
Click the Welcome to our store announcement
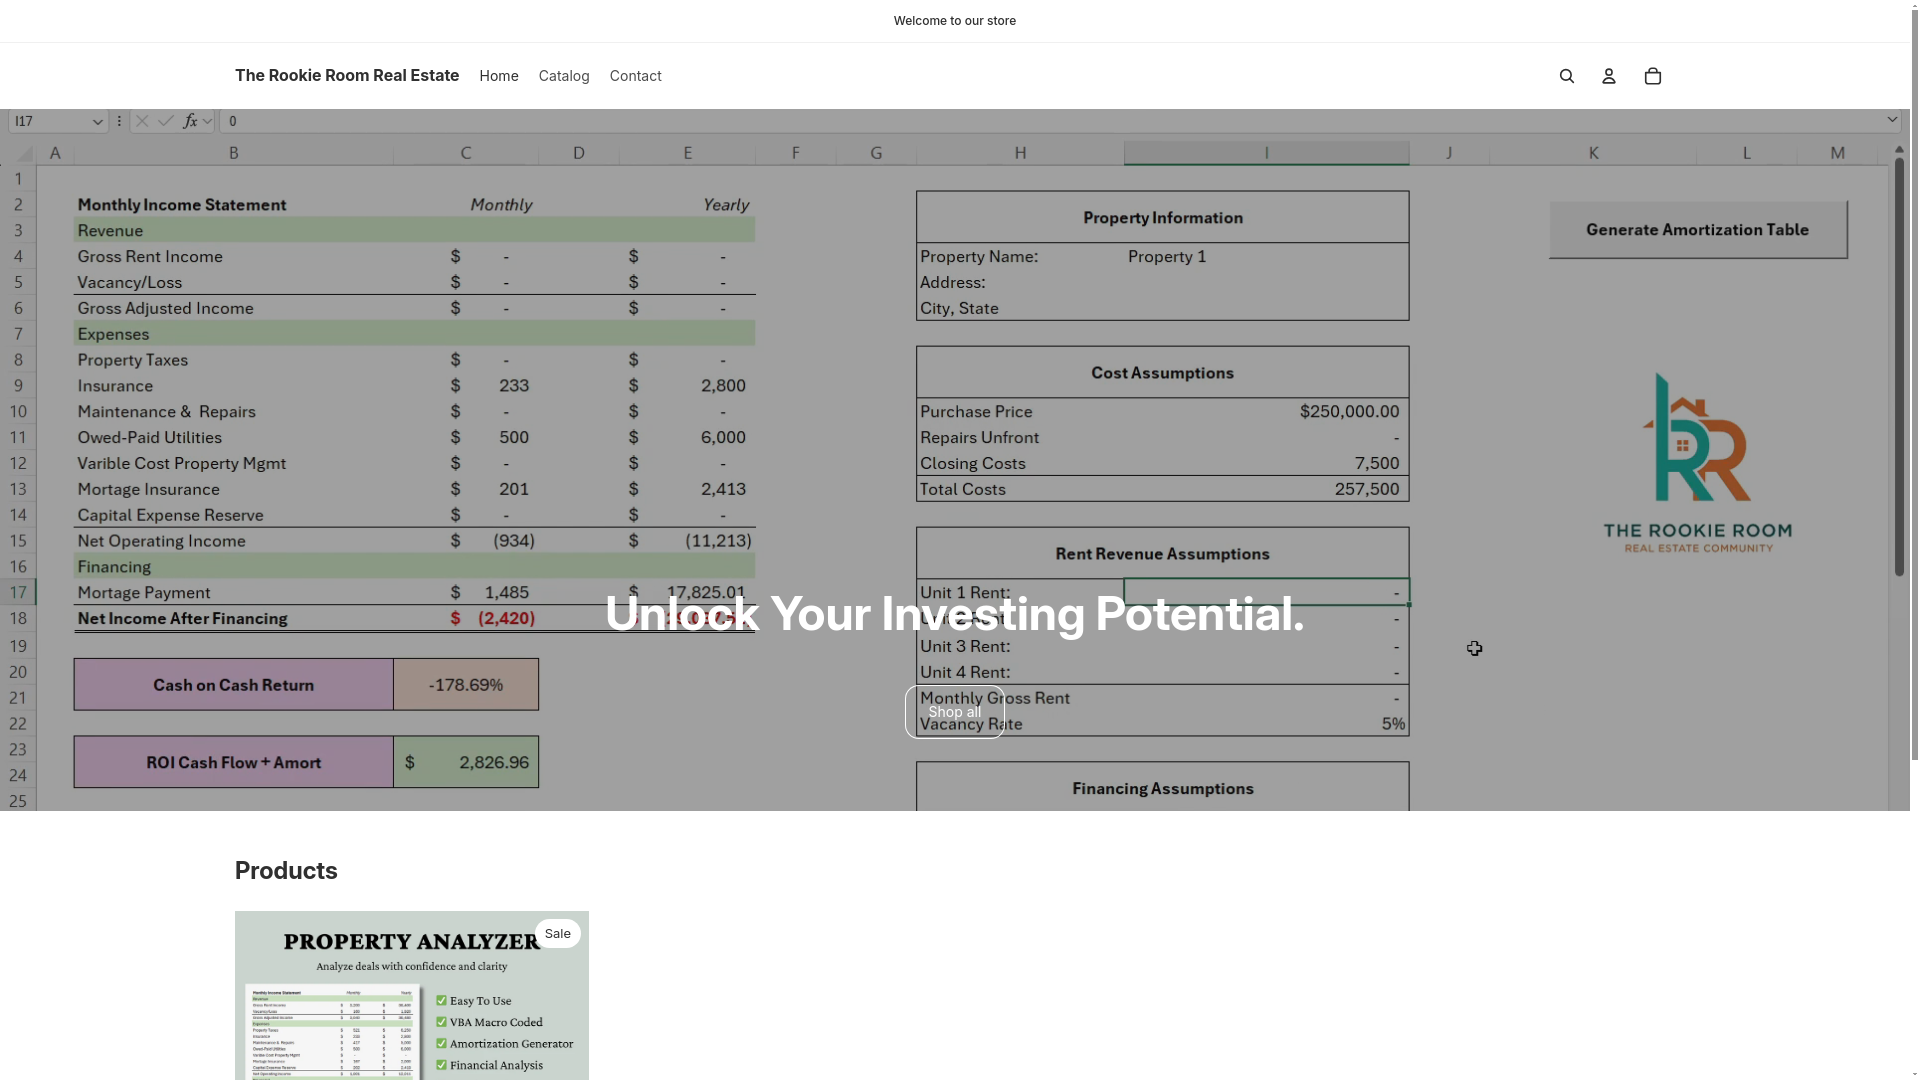pyautogui.click(x=954, y=21)
